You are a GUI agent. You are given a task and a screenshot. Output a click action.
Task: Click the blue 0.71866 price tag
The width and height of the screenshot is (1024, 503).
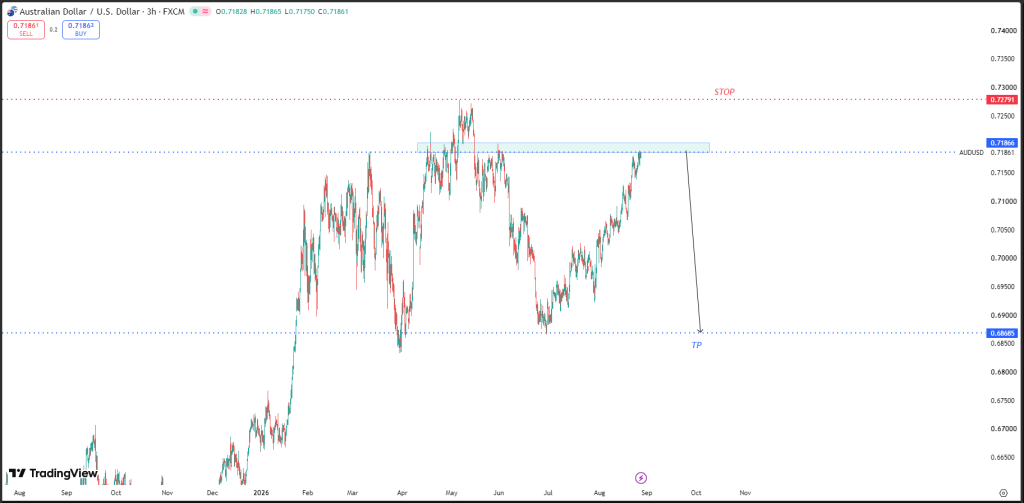pyautogui.click(x=1002, y=142)
